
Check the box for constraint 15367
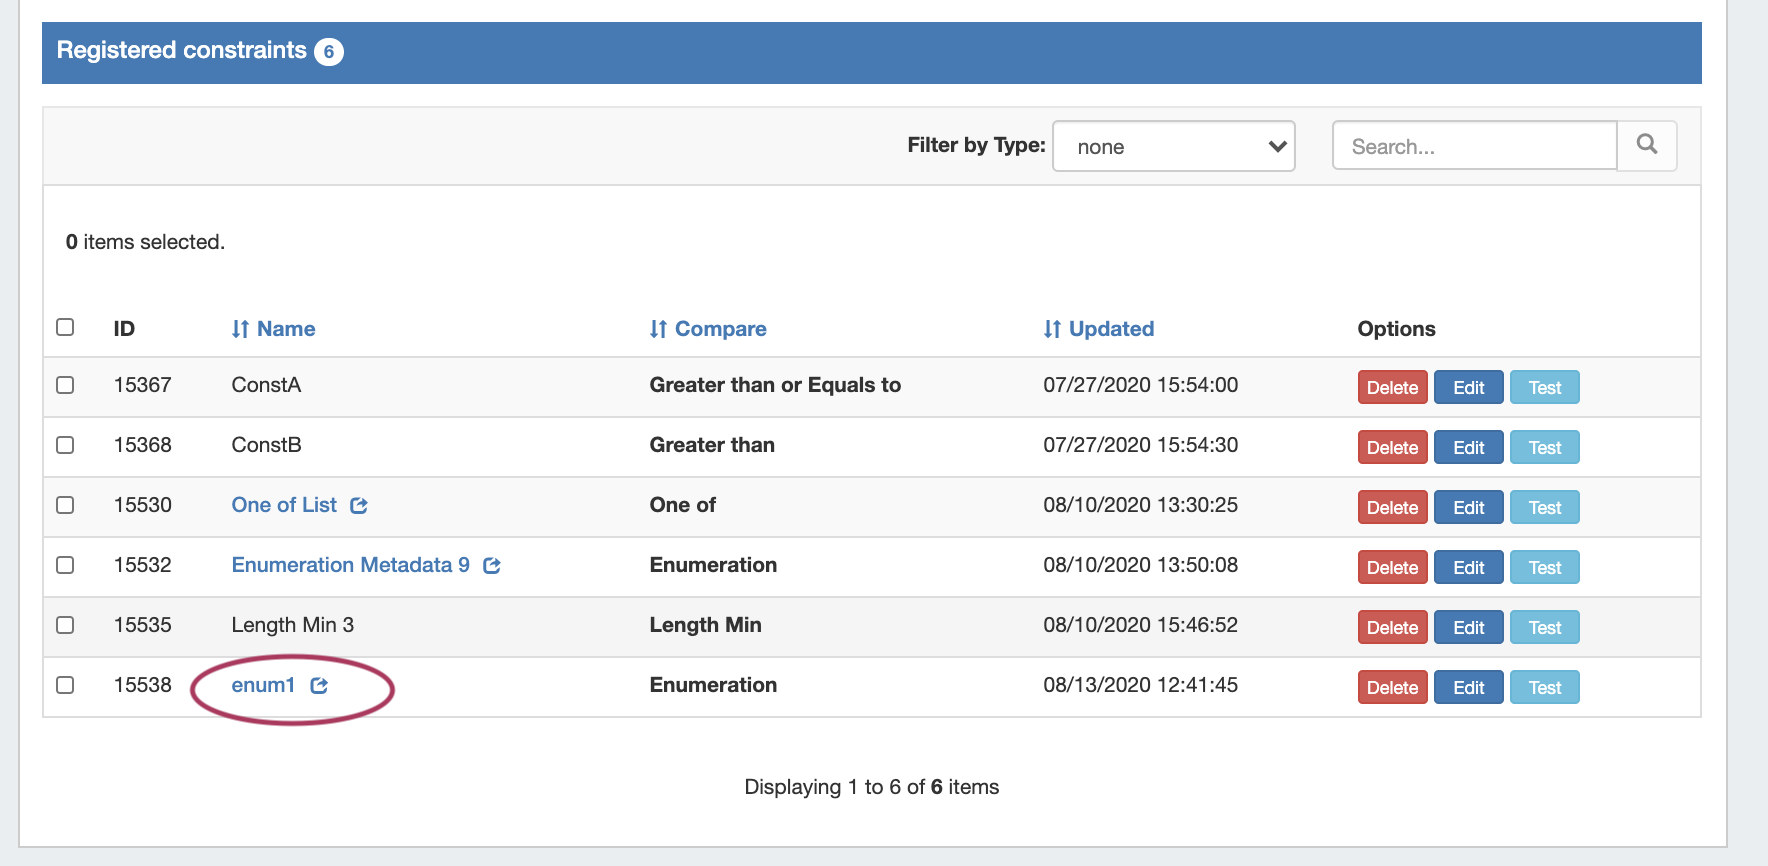click(65, 385)
